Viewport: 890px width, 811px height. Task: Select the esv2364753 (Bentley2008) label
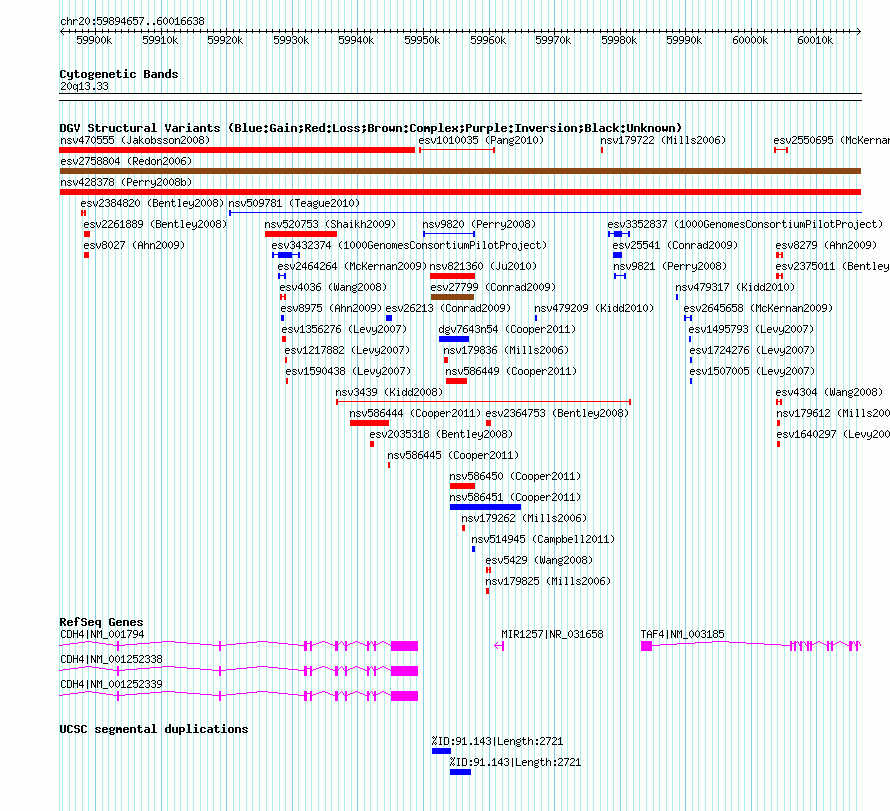point(557,413)
